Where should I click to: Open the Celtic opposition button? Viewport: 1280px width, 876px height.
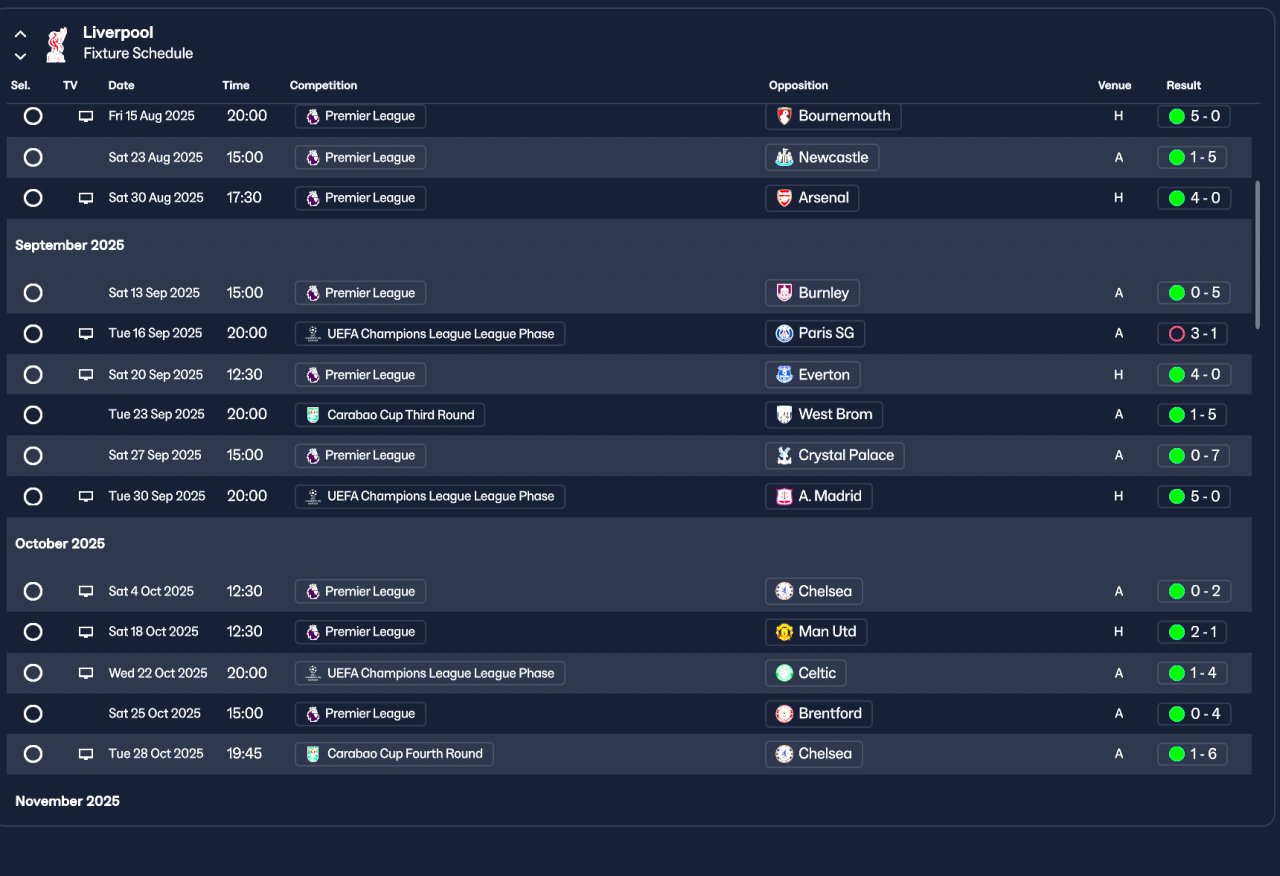[x=806, y=673]
